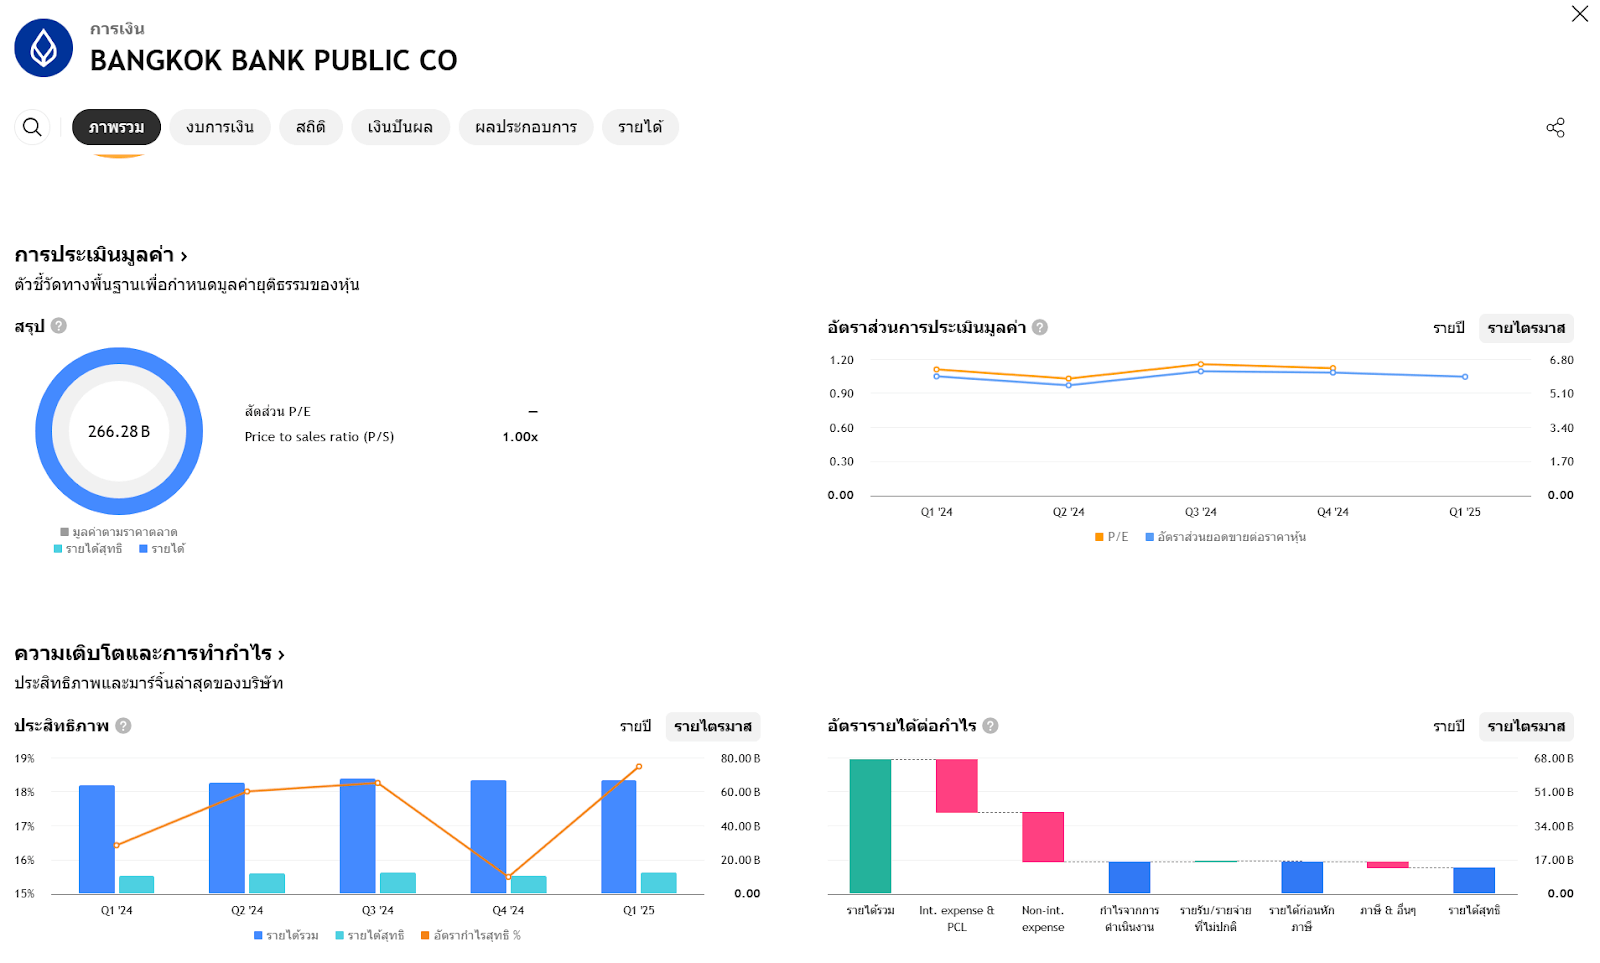
Task: Open the สถิติ tab
Action: coord(311,127)
